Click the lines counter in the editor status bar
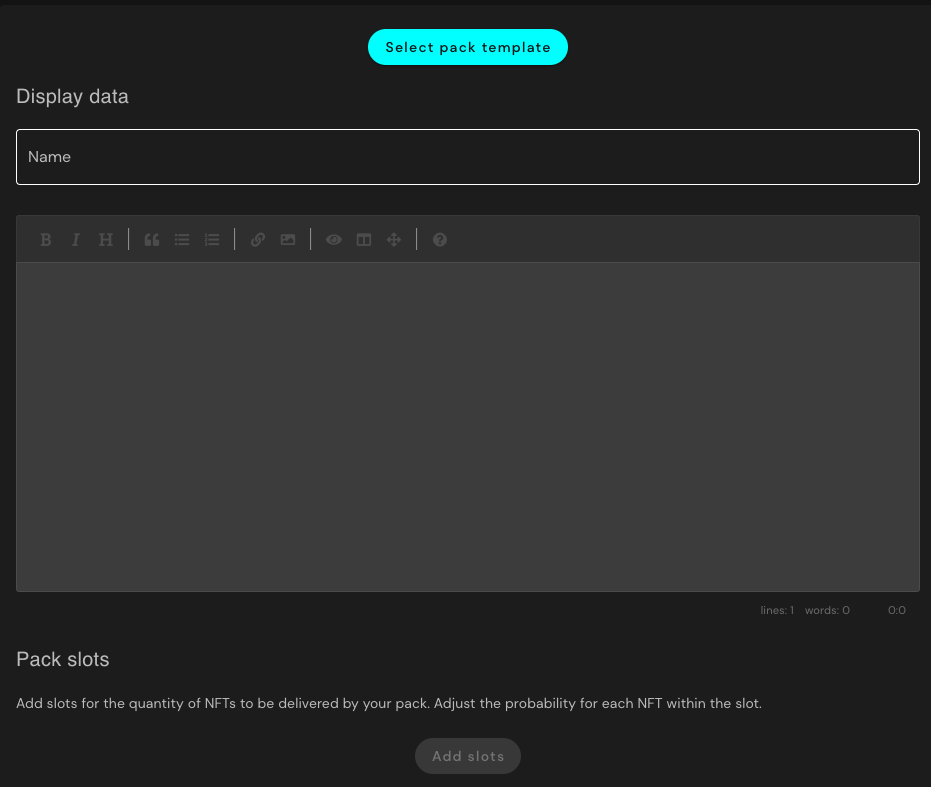Image resolution: width=931 pixels, height=787 pixels. [777, 610]
